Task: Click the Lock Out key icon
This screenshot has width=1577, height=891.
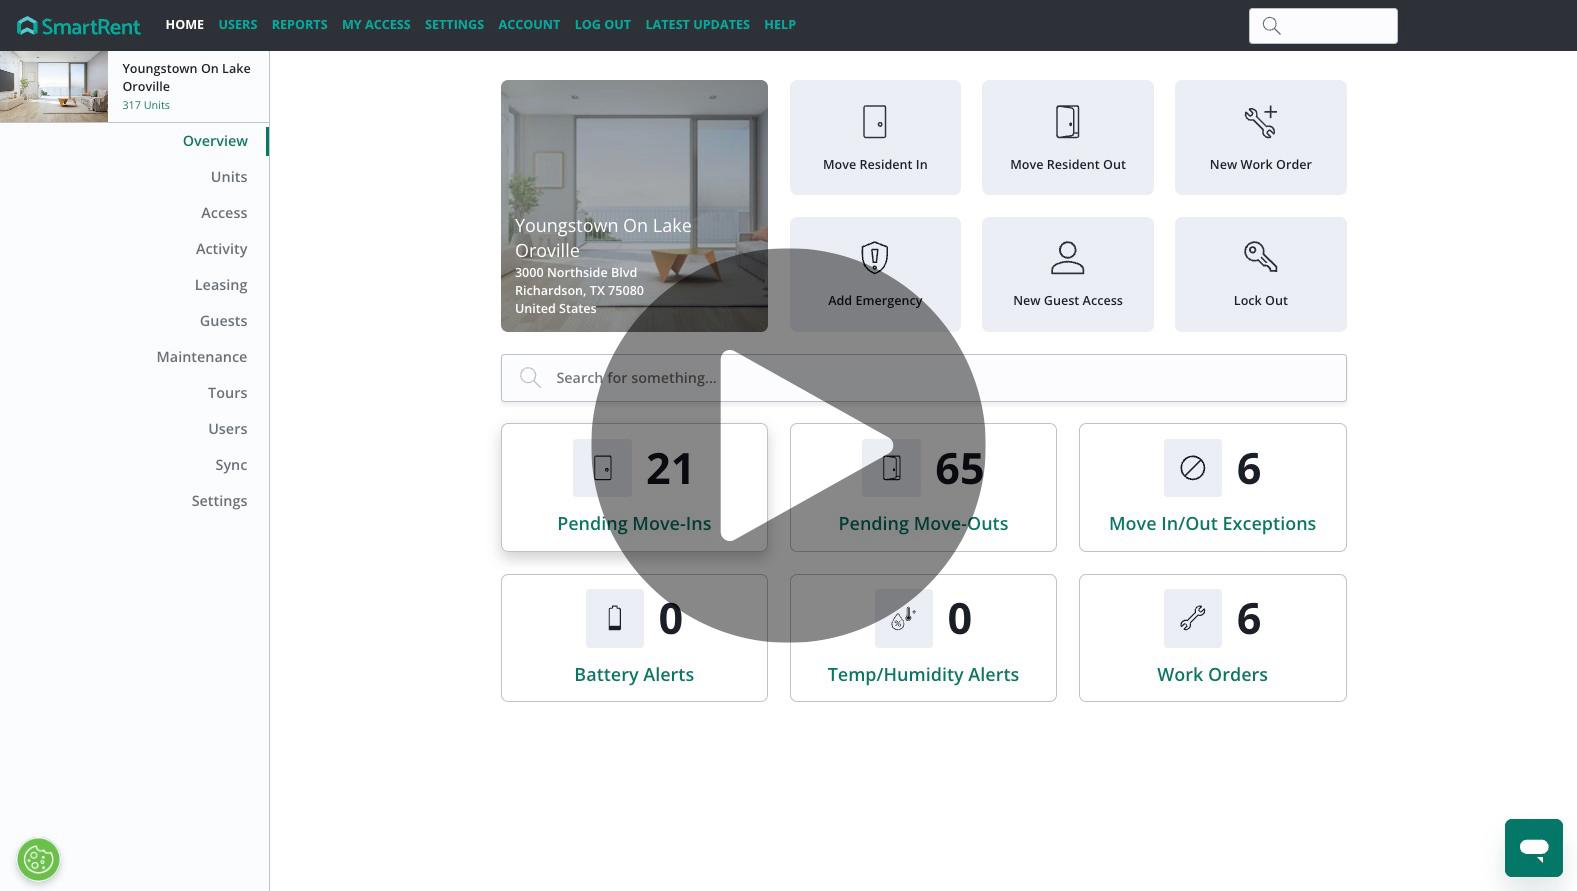Action: [1260, 258]
